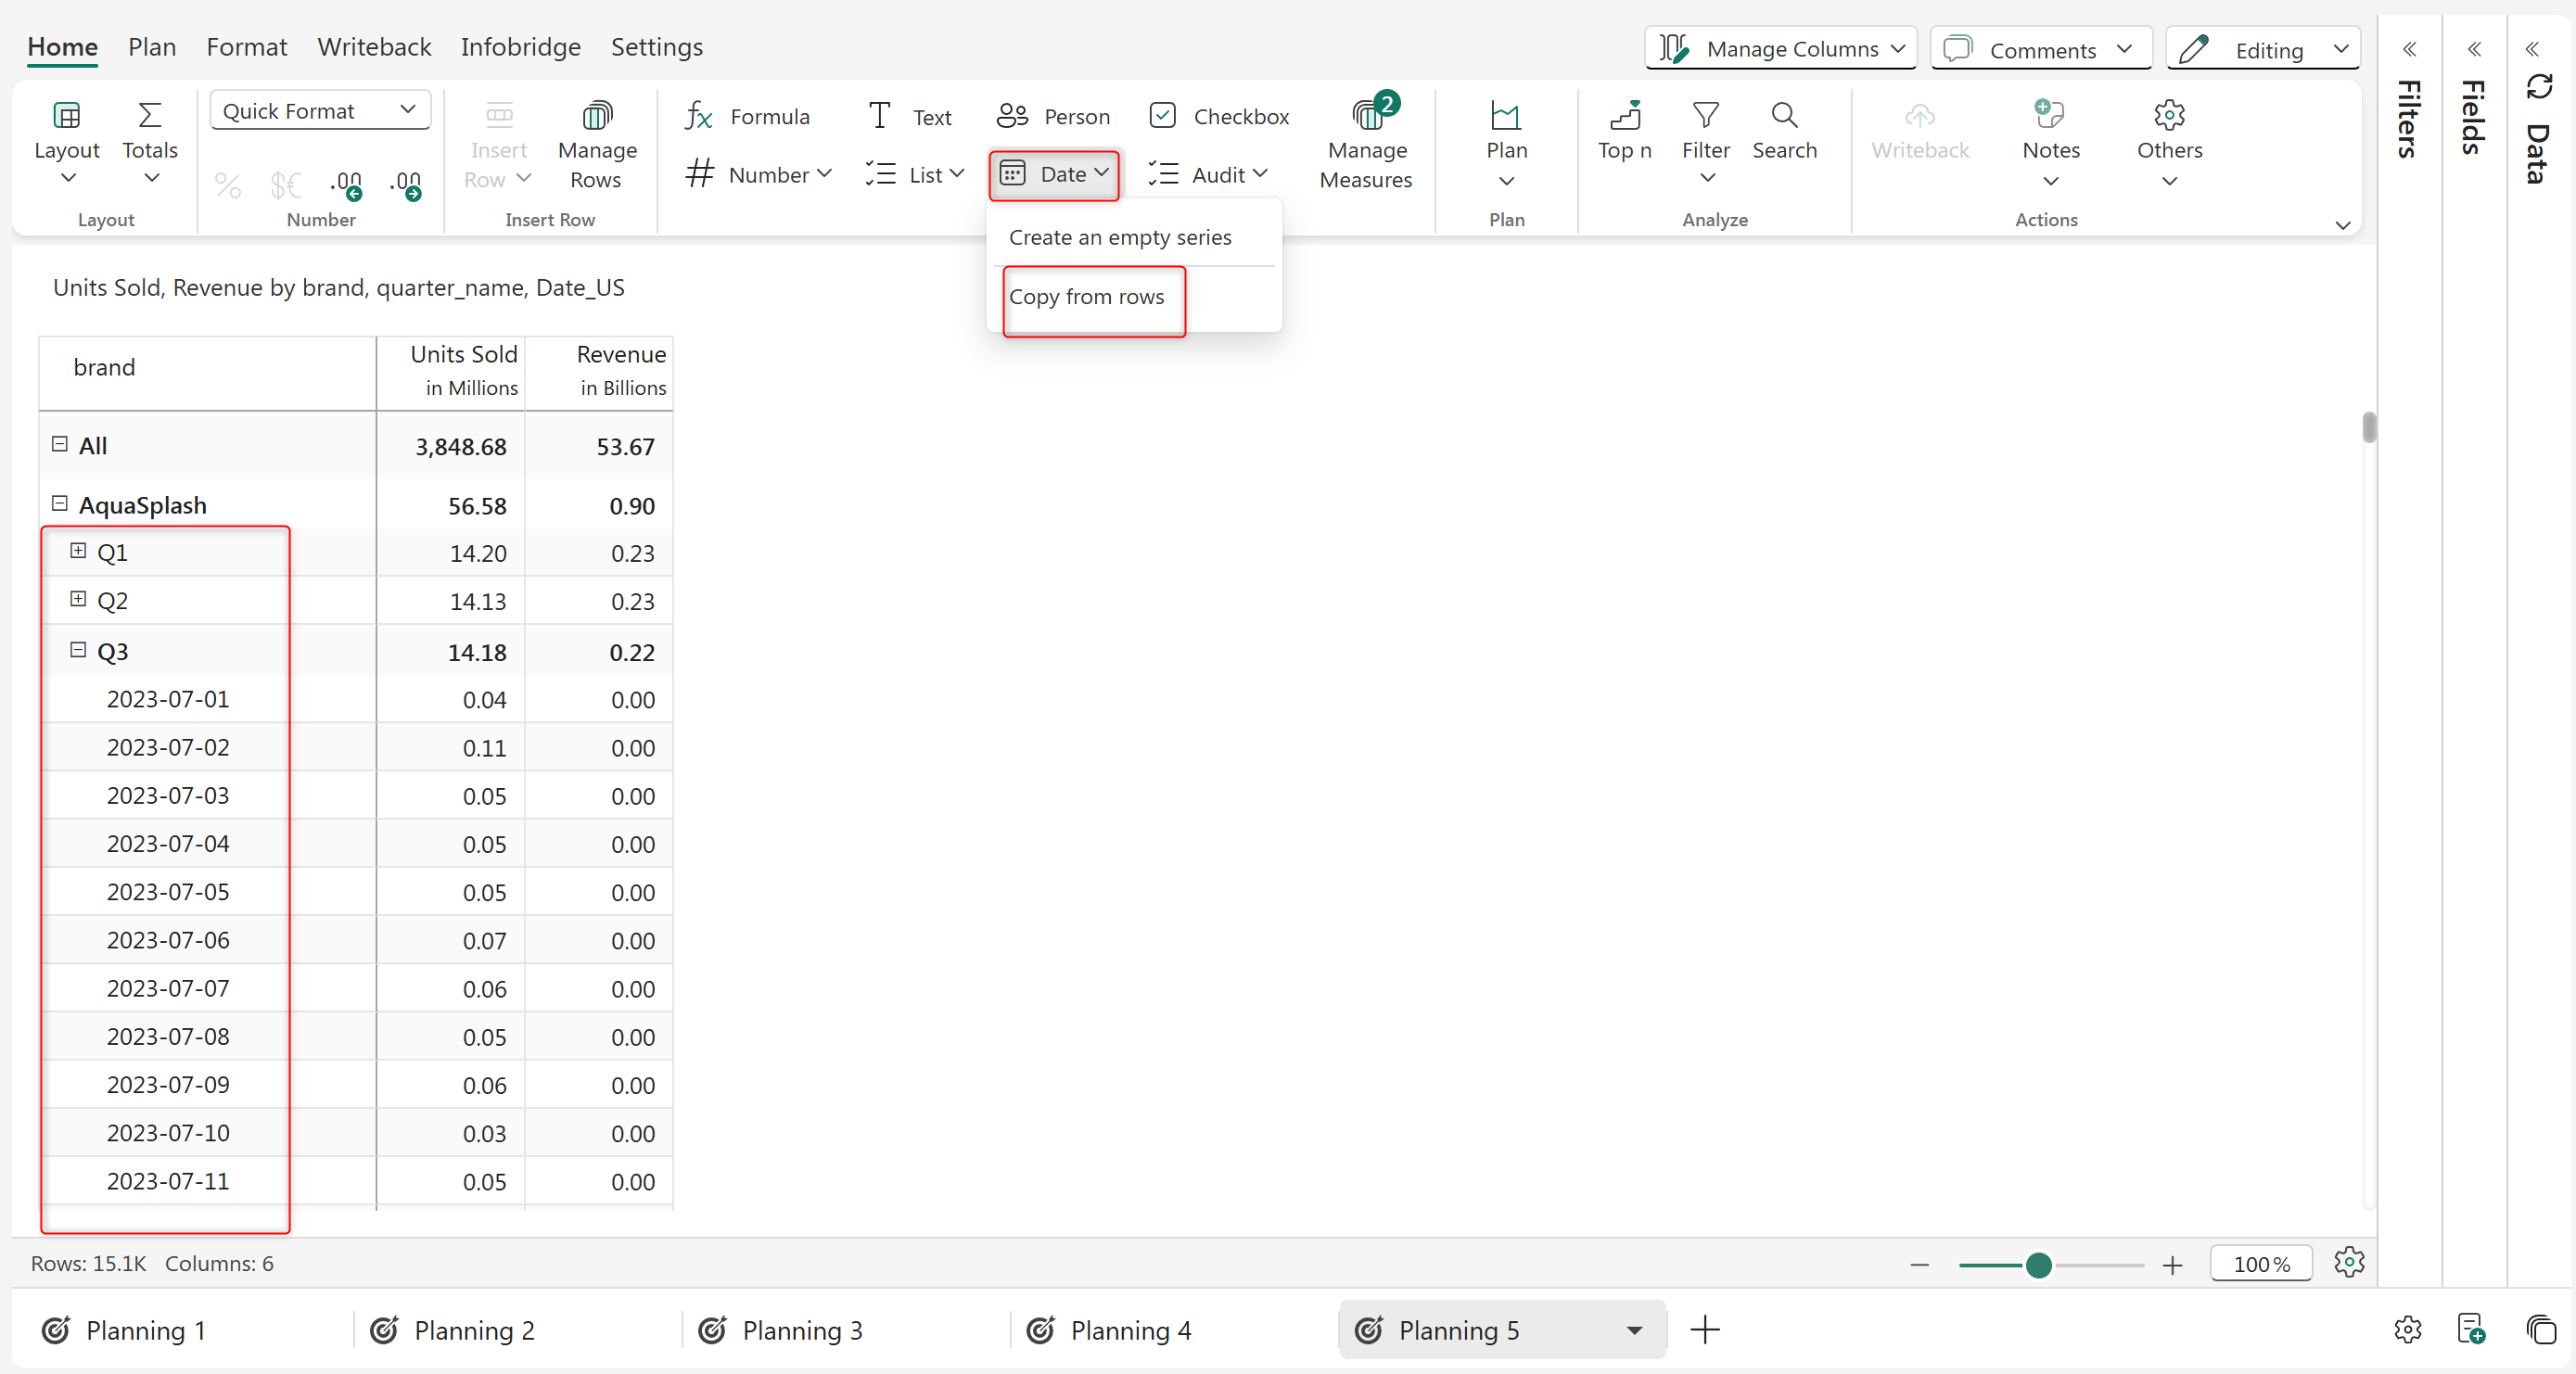Image resolution: width=2576 pixels, height=1374 pixels.
Task: Insert a Checkbox column
Action: 1218,116
